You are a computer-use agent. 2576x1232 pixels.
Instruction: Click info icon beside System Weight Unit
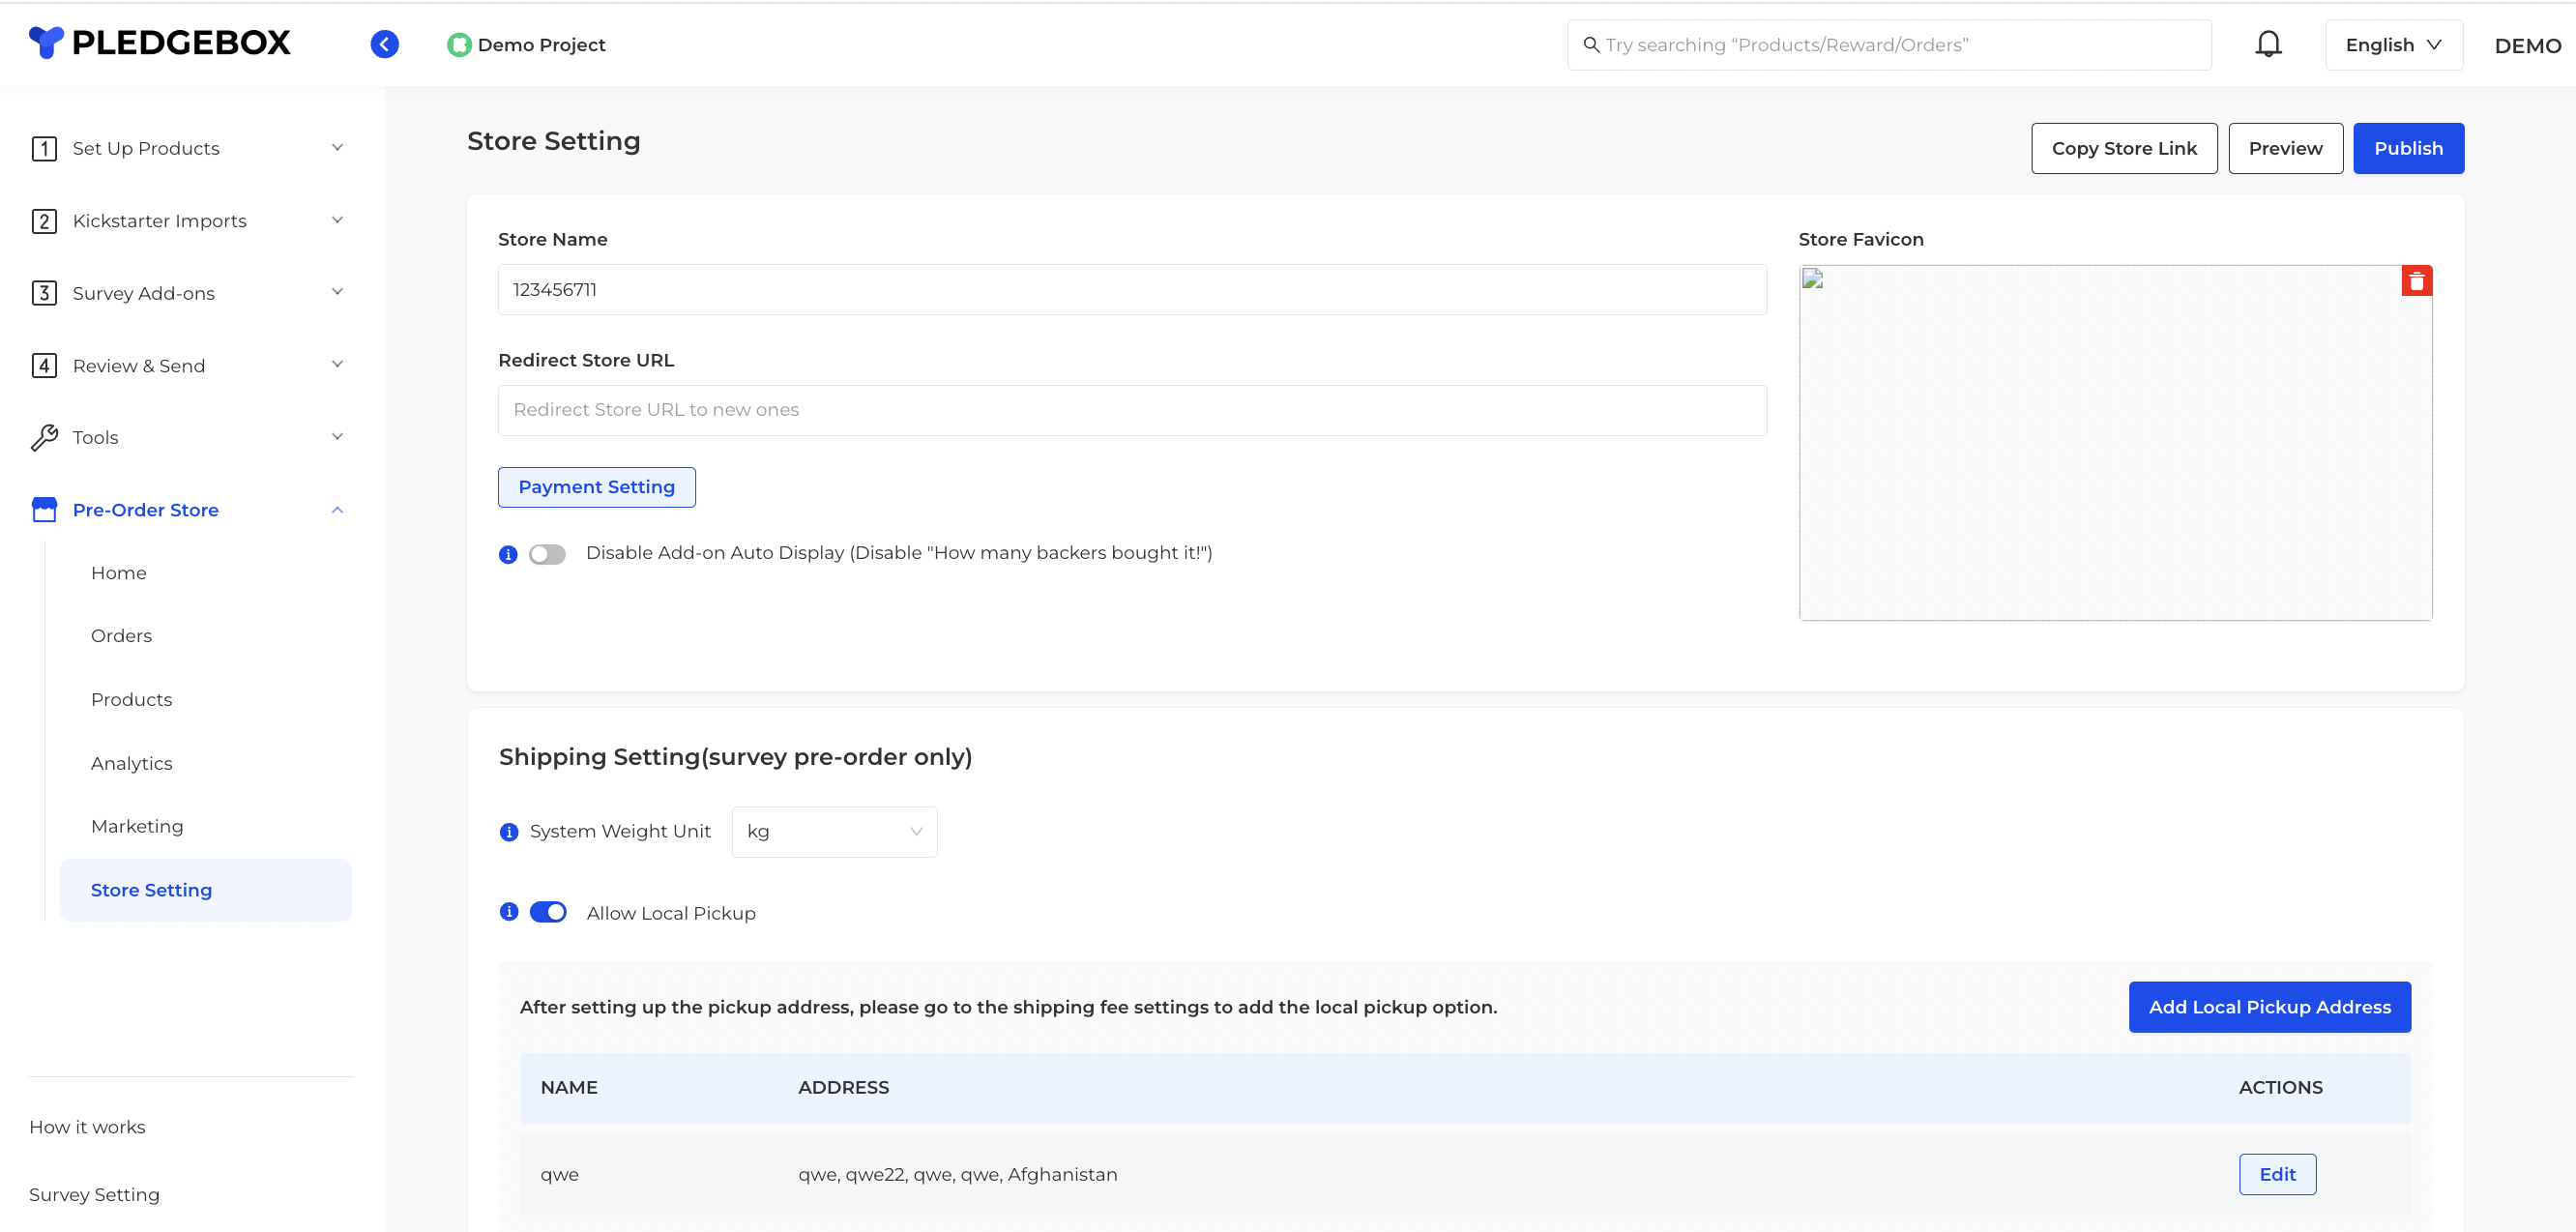point(509,832)
